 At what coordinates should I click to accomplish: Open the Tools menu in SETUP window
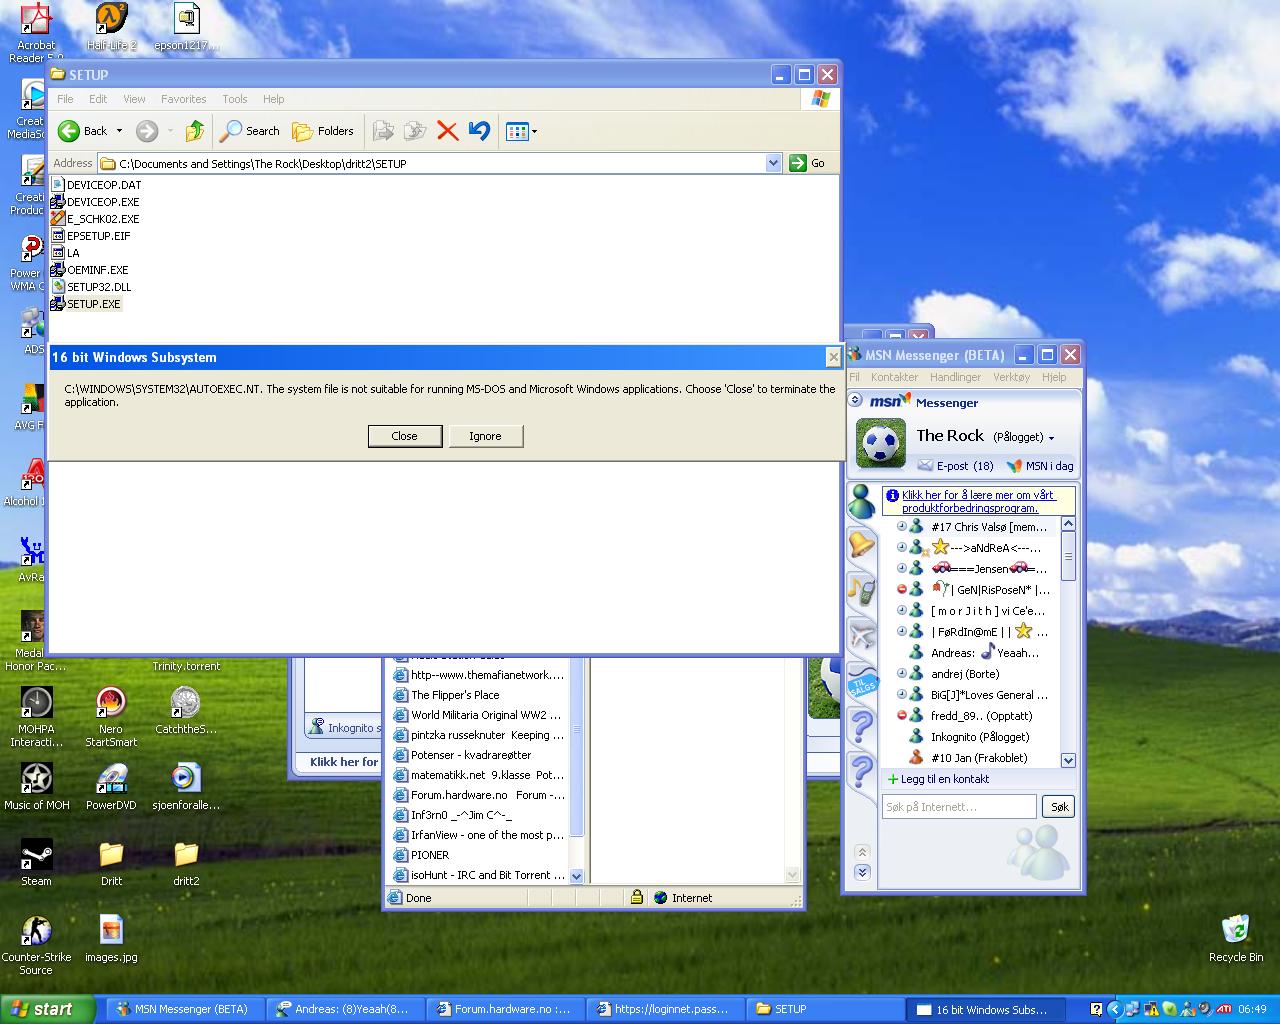click(x=235, y=99)
